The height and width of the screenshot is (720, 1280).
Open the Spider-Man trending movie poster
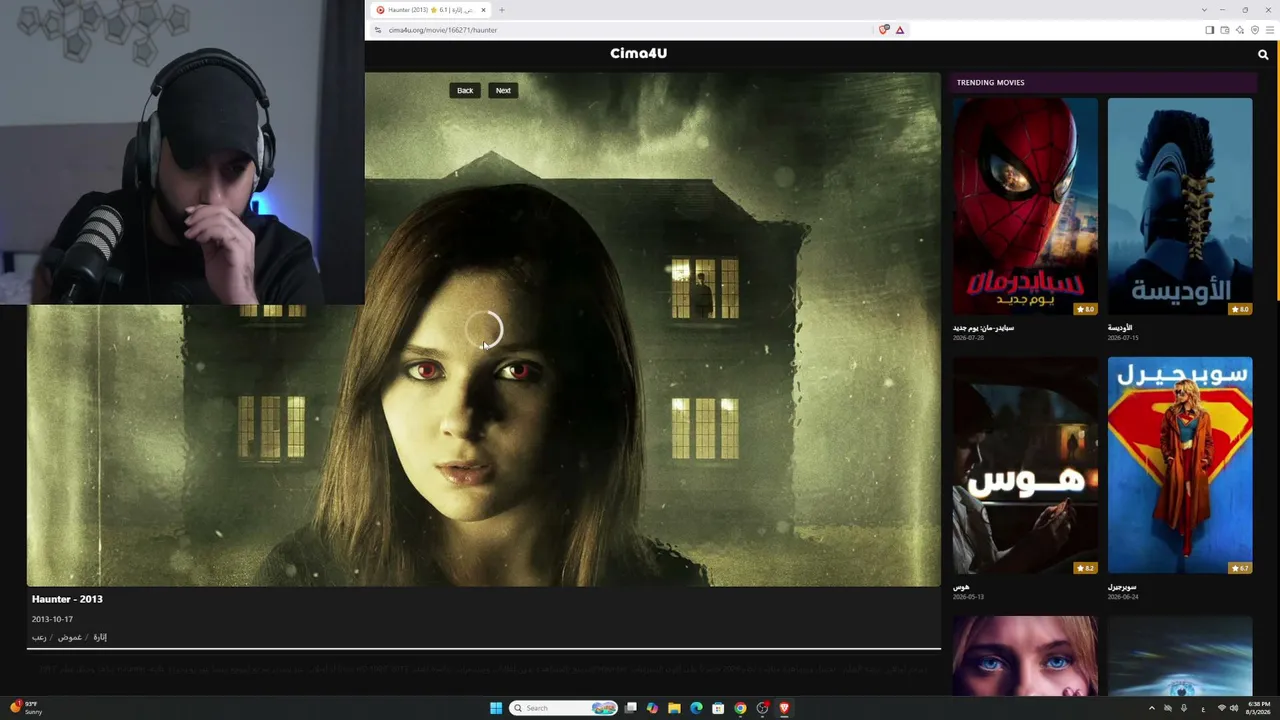[x=1025, y=206]
